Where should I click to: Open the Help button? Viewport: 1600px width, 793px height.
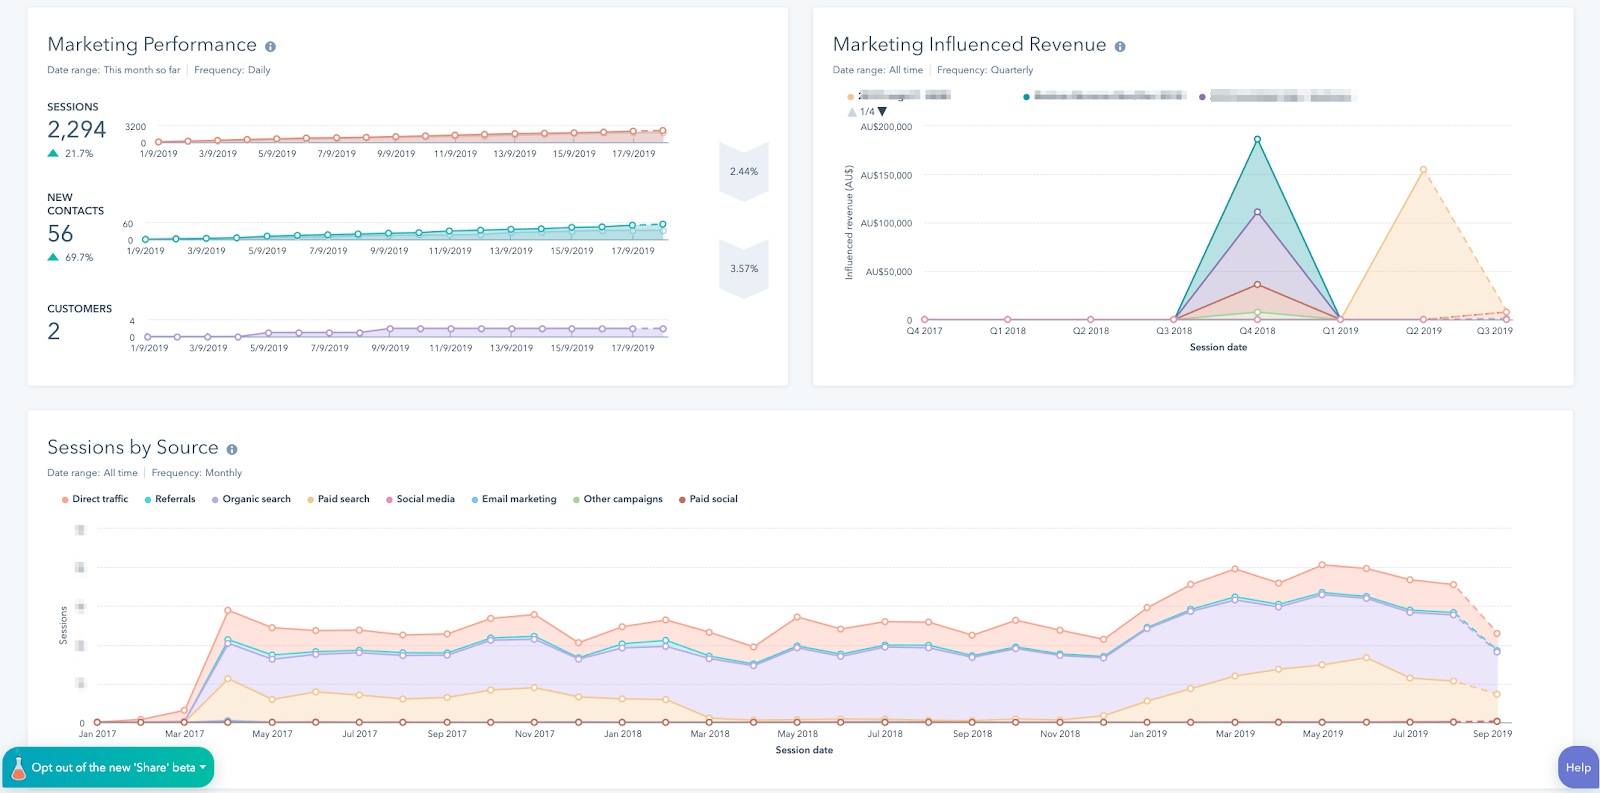point(1578,768)
